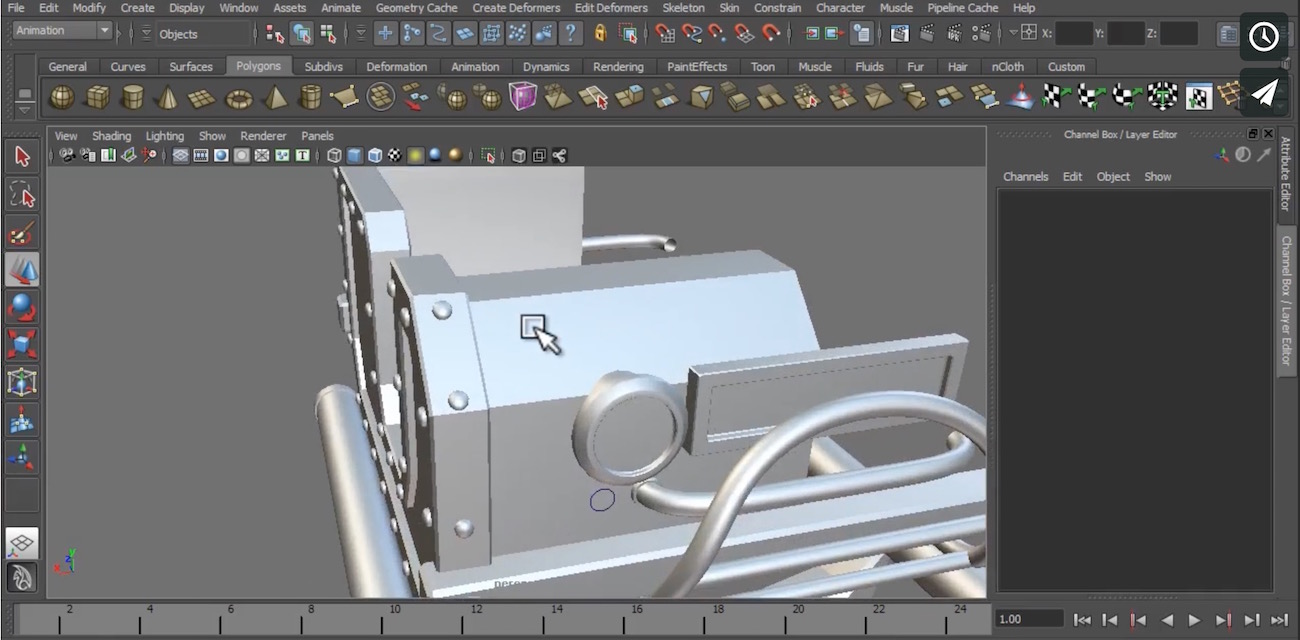Image resolution: width=1300 pixels, height=640 pixels.
Task: Enable smooth shade all in viewport
Action: 354,156
